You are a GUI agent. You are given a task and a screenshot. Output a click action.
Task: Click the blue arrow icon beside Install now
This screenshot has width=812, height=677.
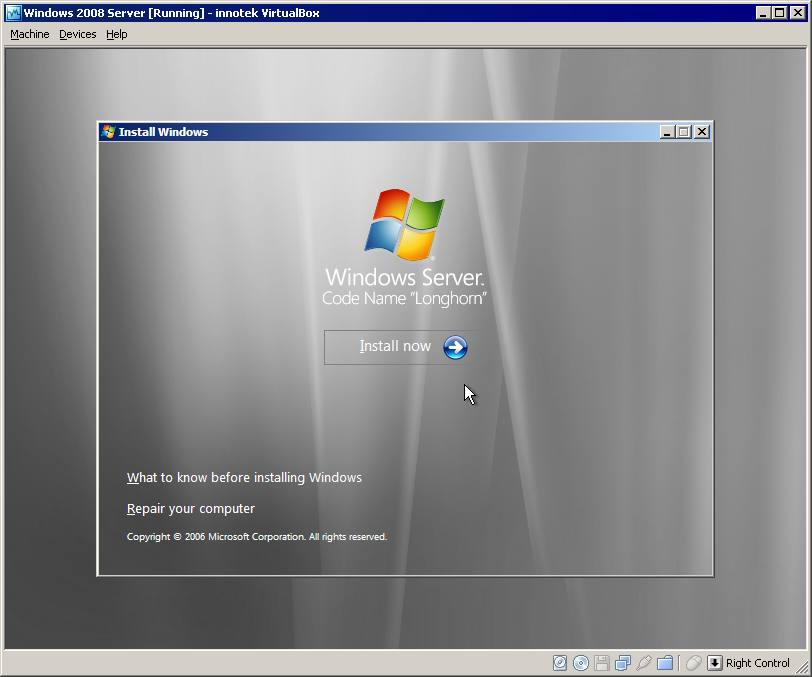pos(455,347)
